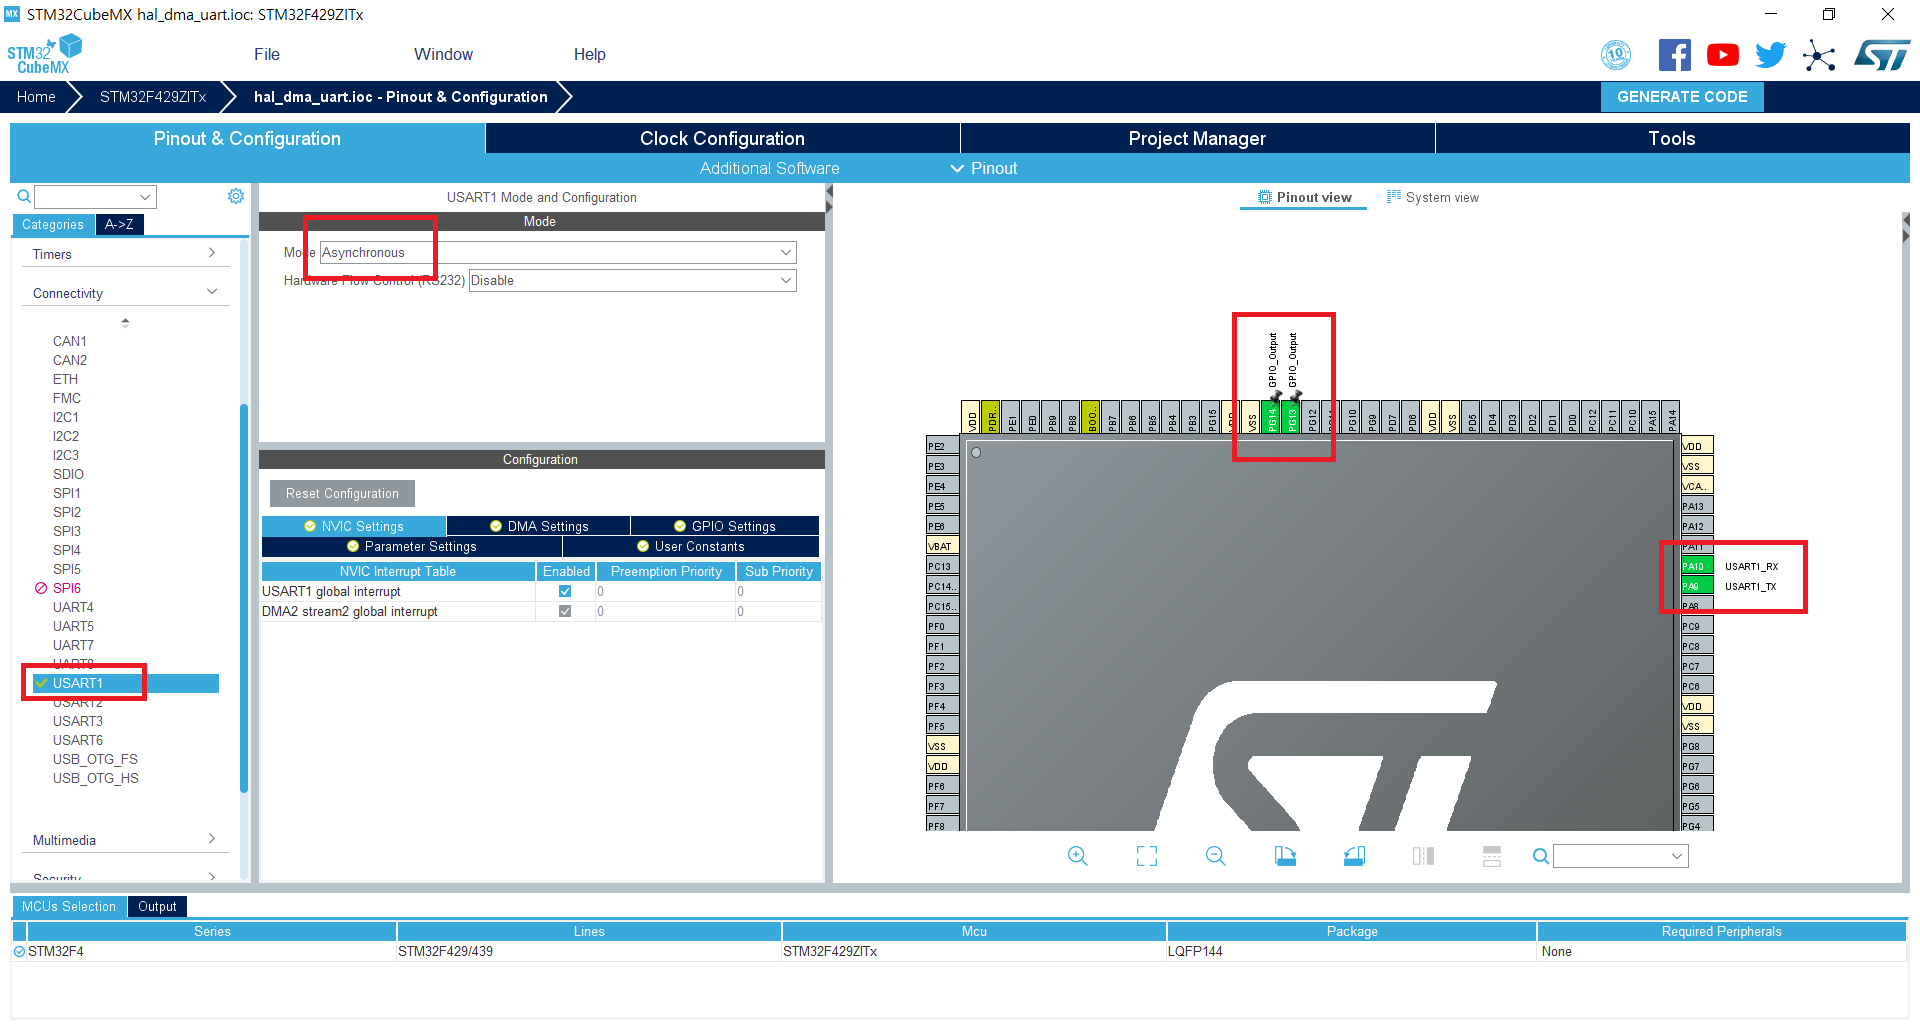Click Reset Configuration button
Image resolution: width=1920 pixels, height=1030 pixels.
[342, 493]
